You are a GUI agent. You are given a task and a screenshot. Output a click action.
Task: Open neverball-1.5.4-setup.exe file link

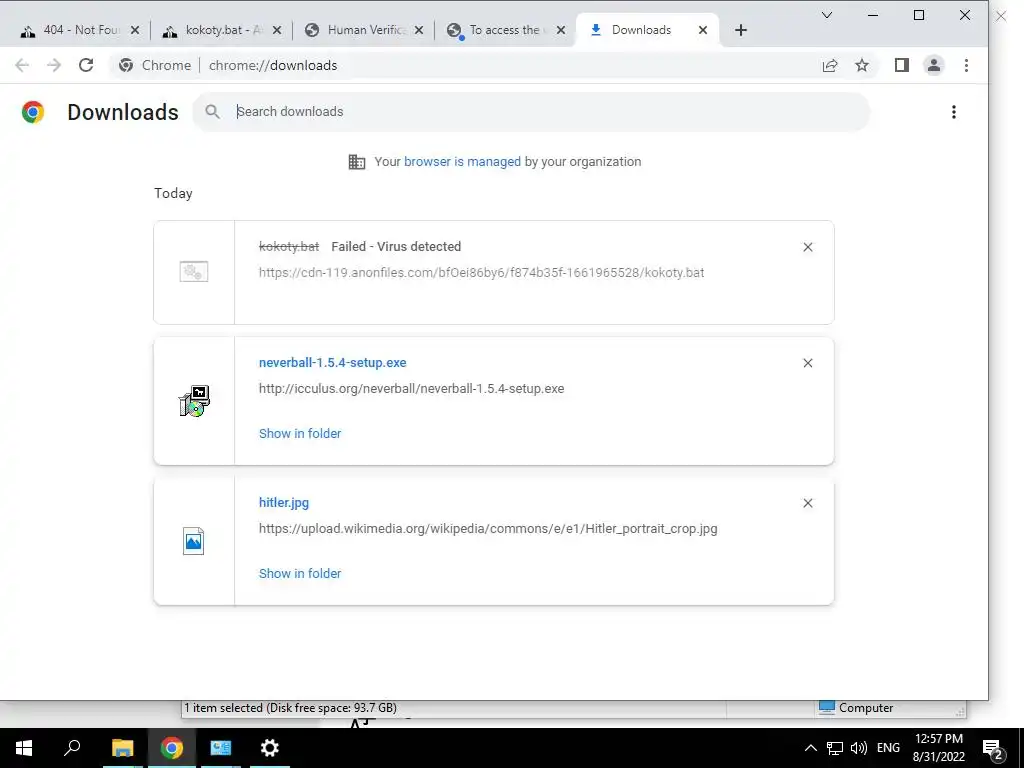click(332, 362)
